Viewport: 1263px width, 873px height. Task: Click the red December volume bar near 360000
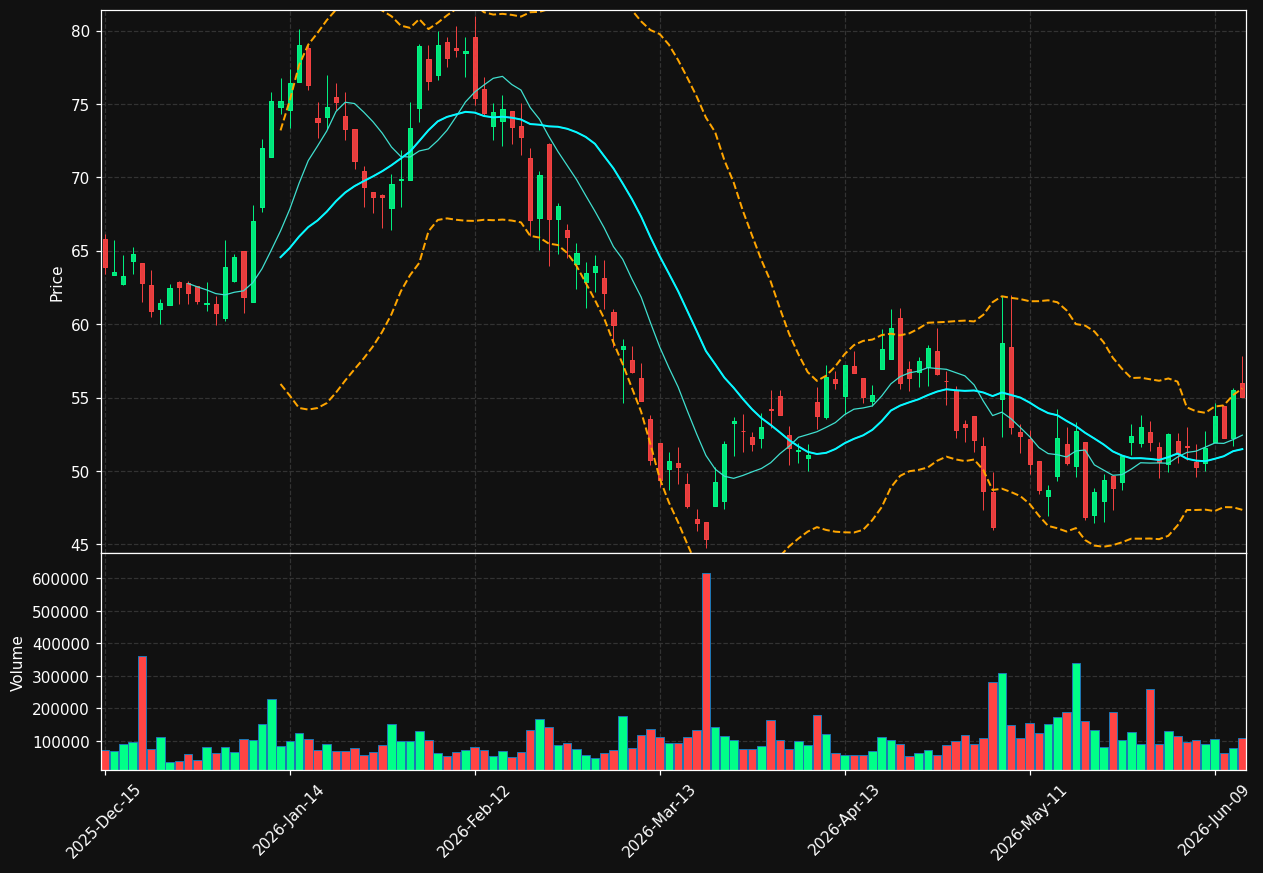pyautogui.click(x=142, y=713)
